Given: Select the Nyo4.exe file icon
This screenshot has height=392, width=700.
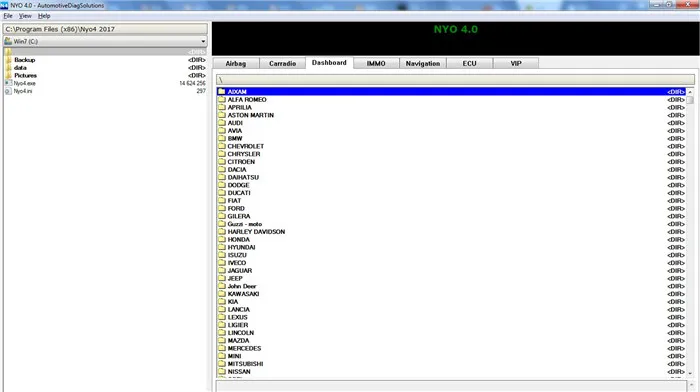Looking at the screenshot, I should pyautogui.click(x=8, y=83).
